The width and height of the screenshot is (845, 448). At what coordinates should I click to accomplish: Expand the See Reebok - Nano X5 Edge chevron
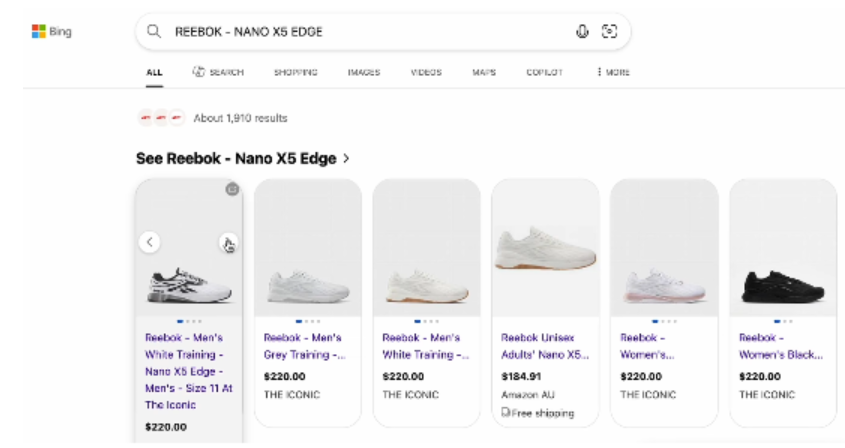point(347,158)
